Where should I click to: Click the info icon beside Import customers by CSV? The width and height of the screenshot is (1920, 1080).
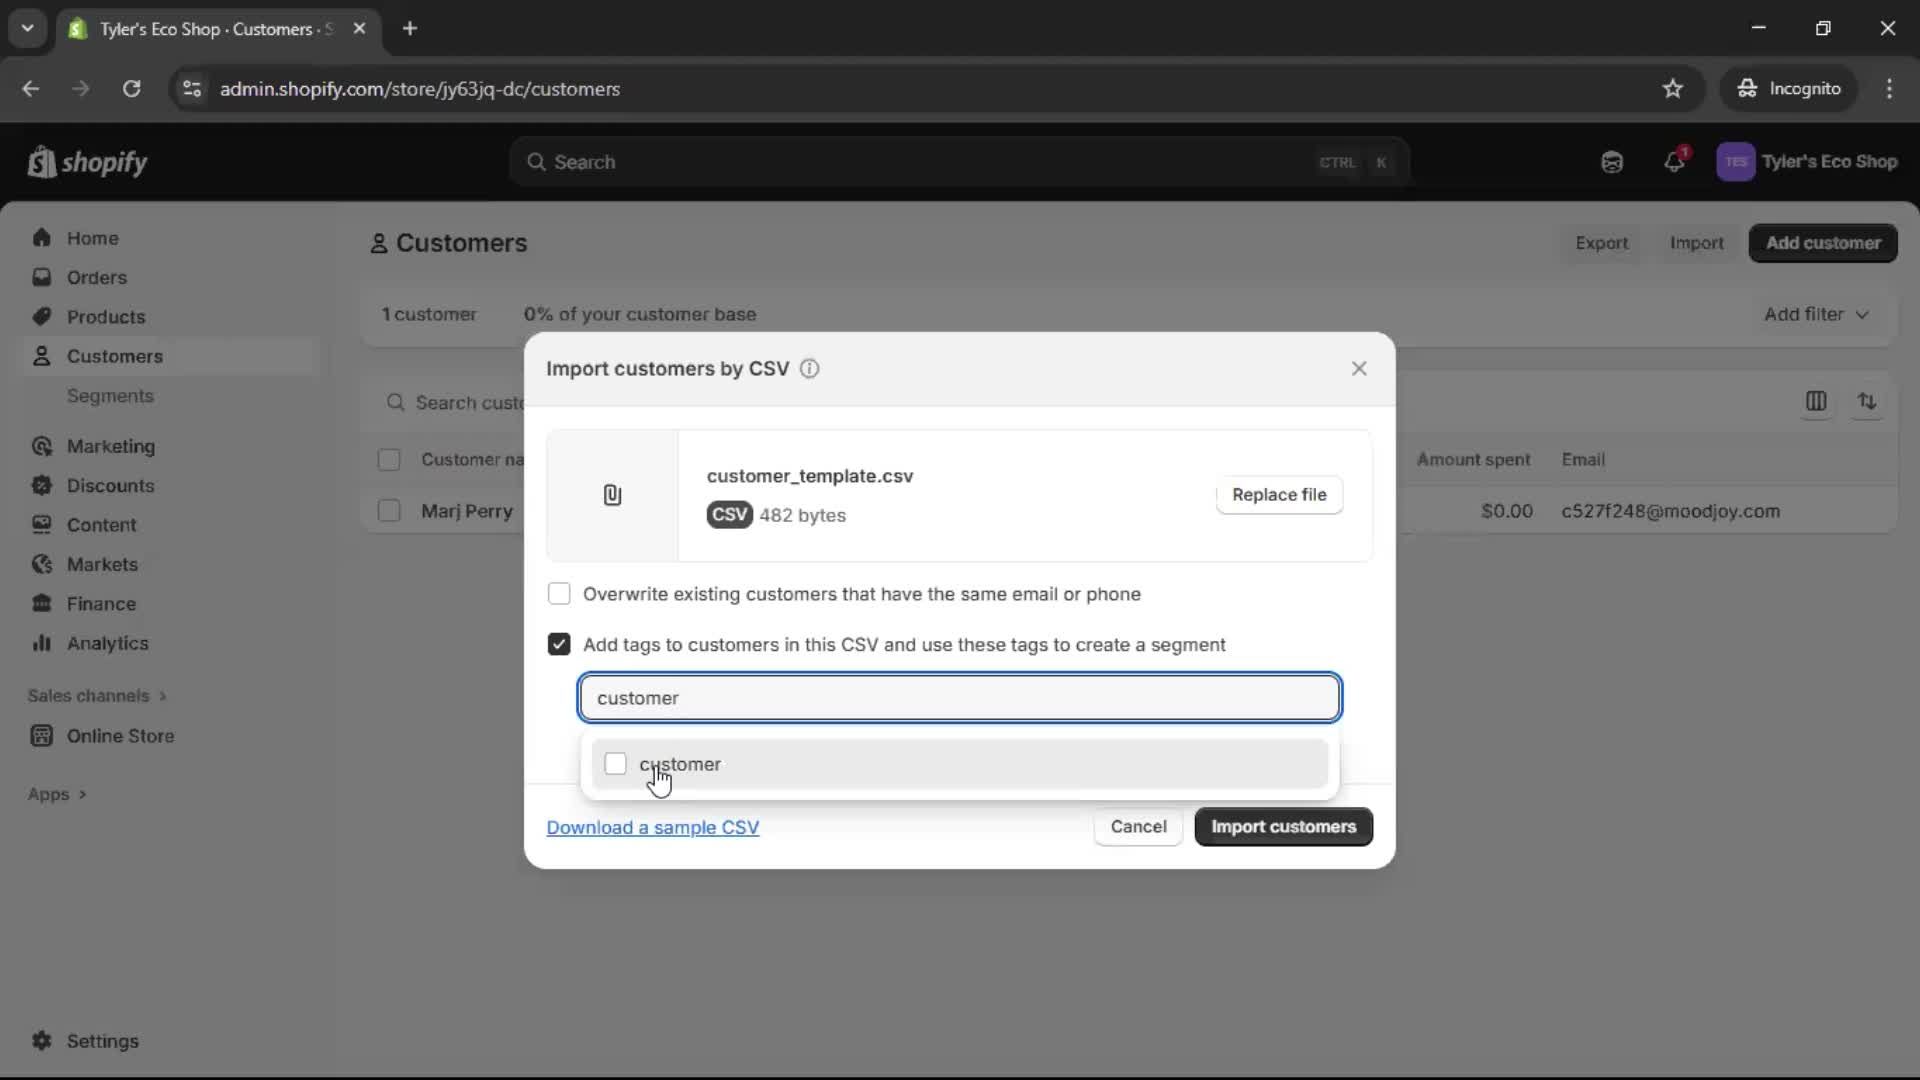[809, 369]
